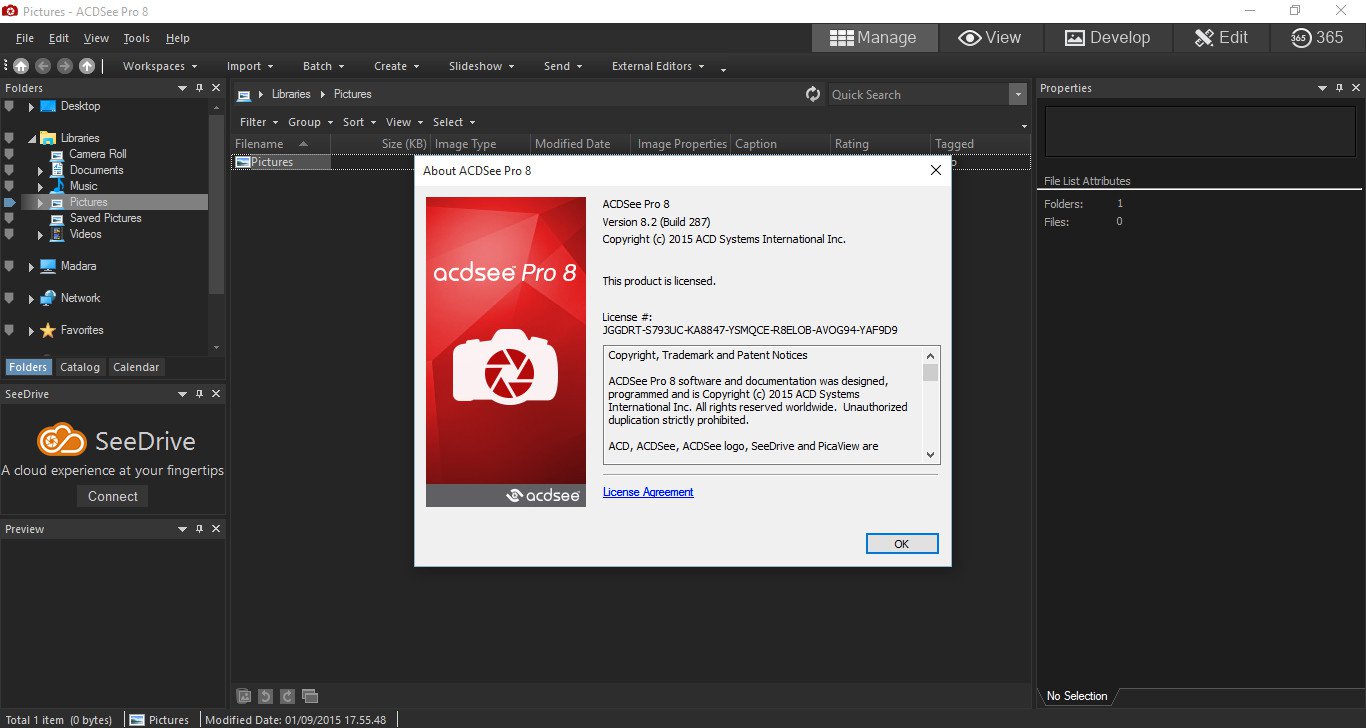
Task: Click the SeeDrive cloud logo icon
Action: (62, 440)
